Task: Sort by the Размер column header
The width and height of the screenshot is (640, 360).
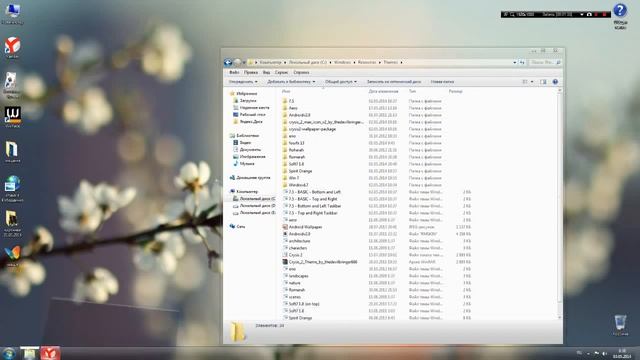Action: click(456, 91)
